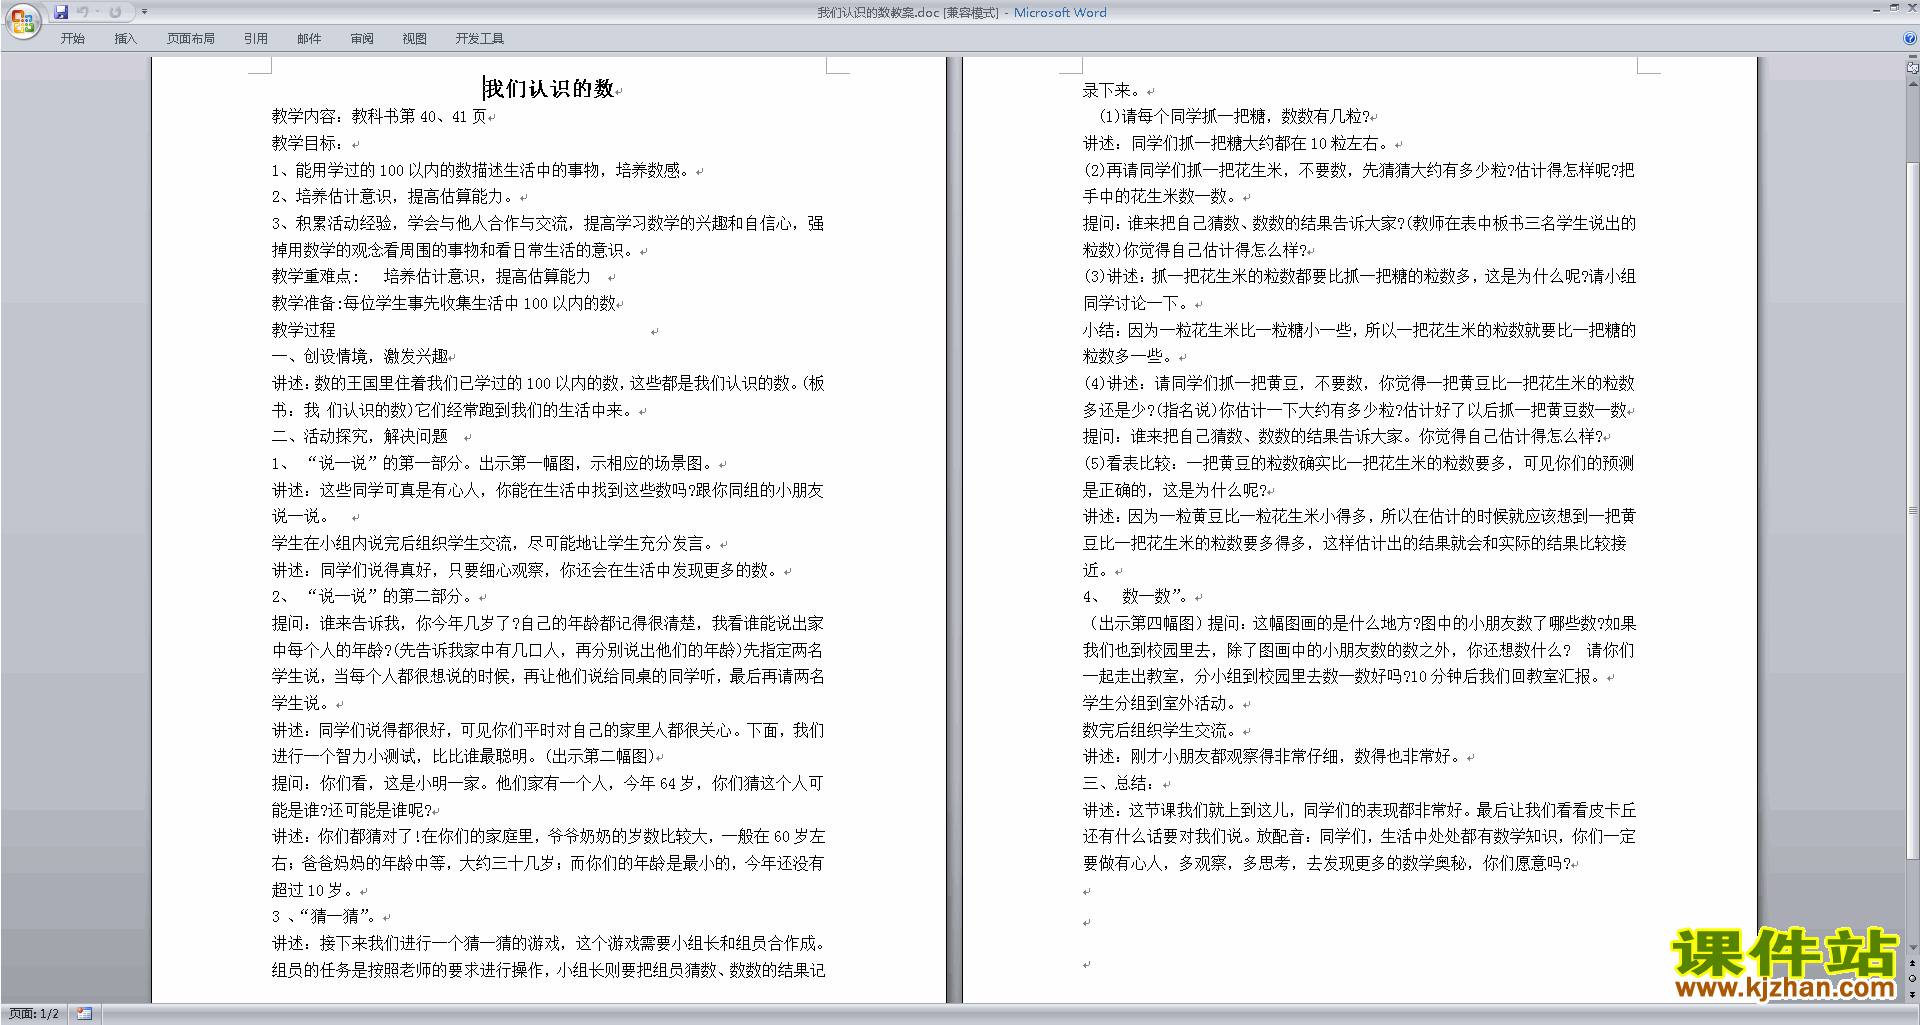Go to next page with double-down arrow
The width and height of the screenshot is (1920, 1025).
point(1913,994)
